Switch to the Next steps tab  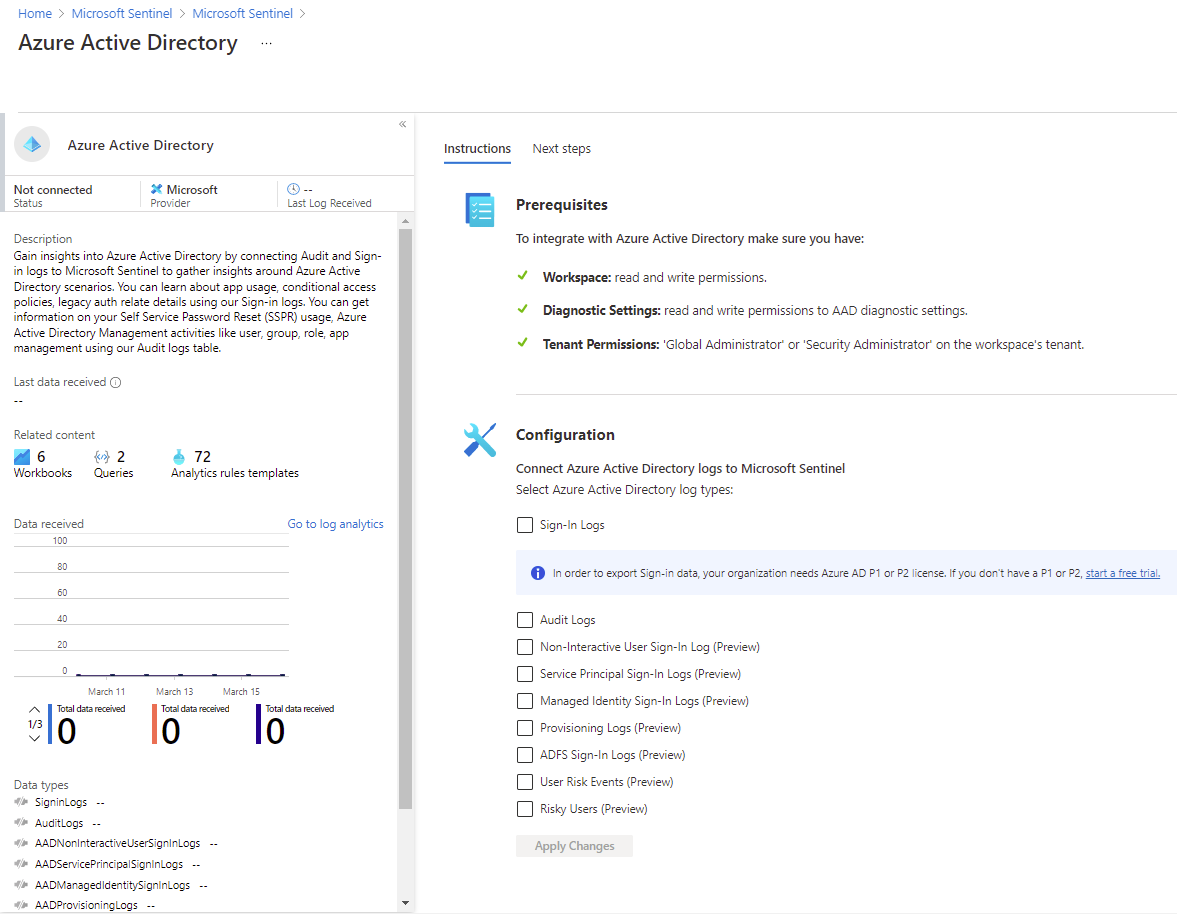(x=561, y=149)
